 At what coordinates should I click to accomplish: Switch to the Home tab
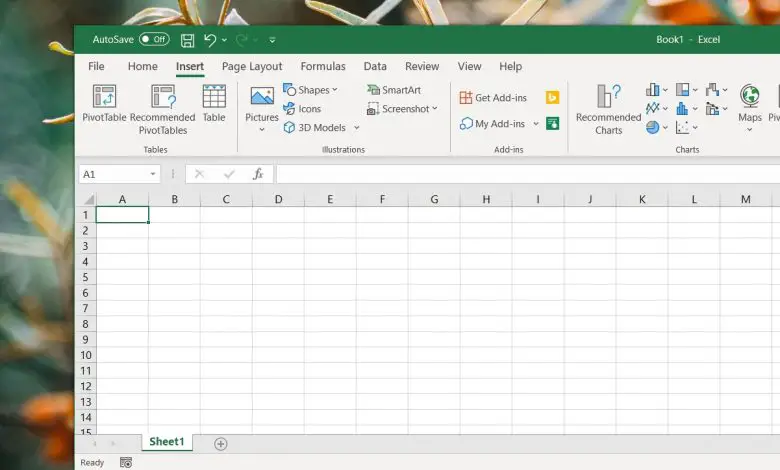click(x=142, y=66)
